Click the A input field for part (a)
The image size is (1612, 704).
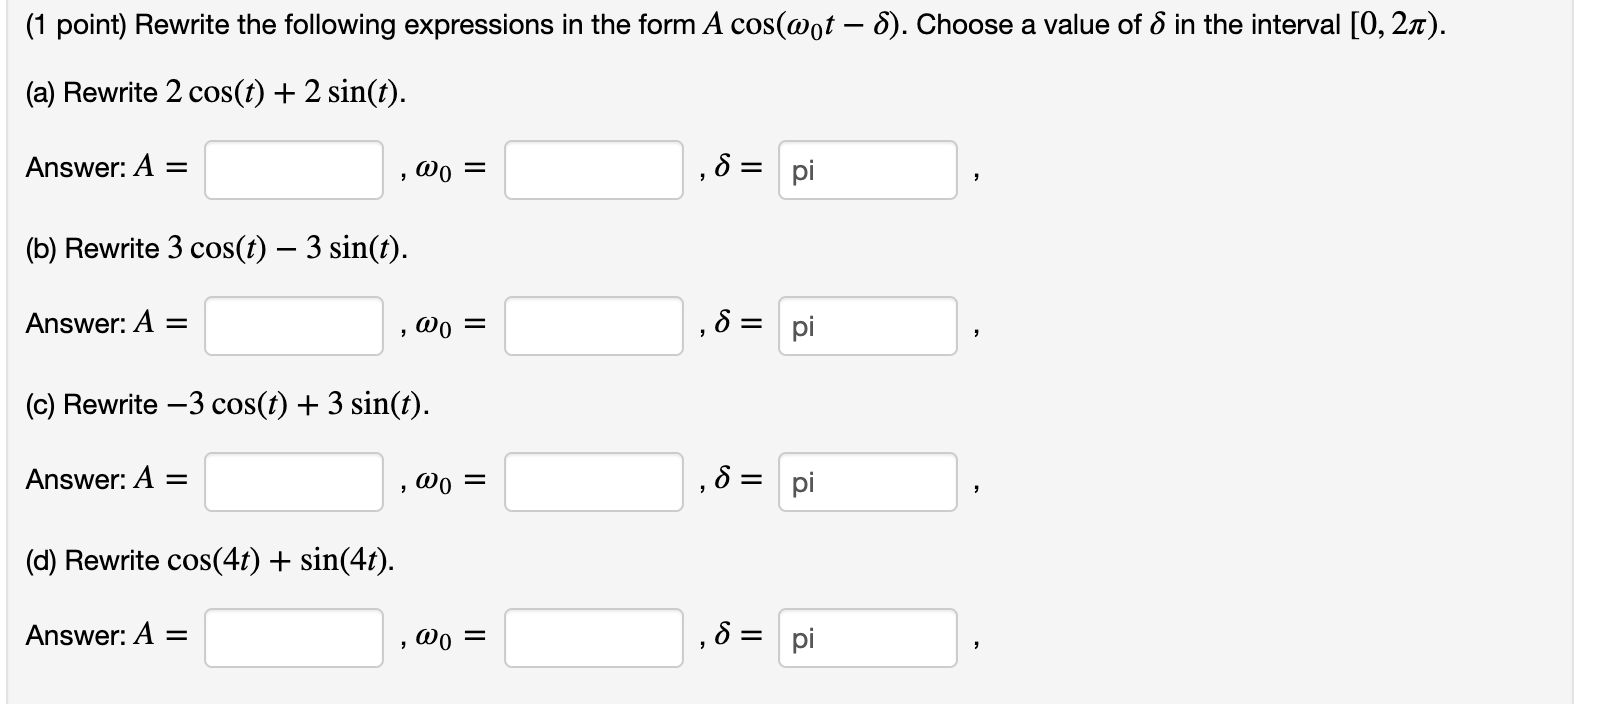pos(293,171)
